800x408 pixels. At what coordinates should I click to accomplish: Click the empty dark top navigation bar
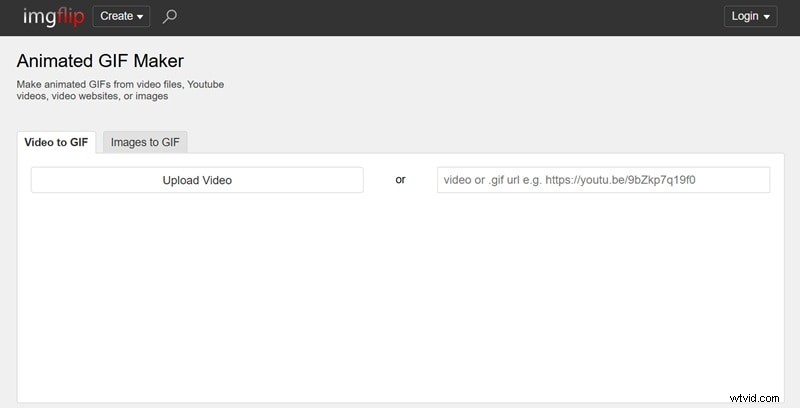(x=450, y=16)
